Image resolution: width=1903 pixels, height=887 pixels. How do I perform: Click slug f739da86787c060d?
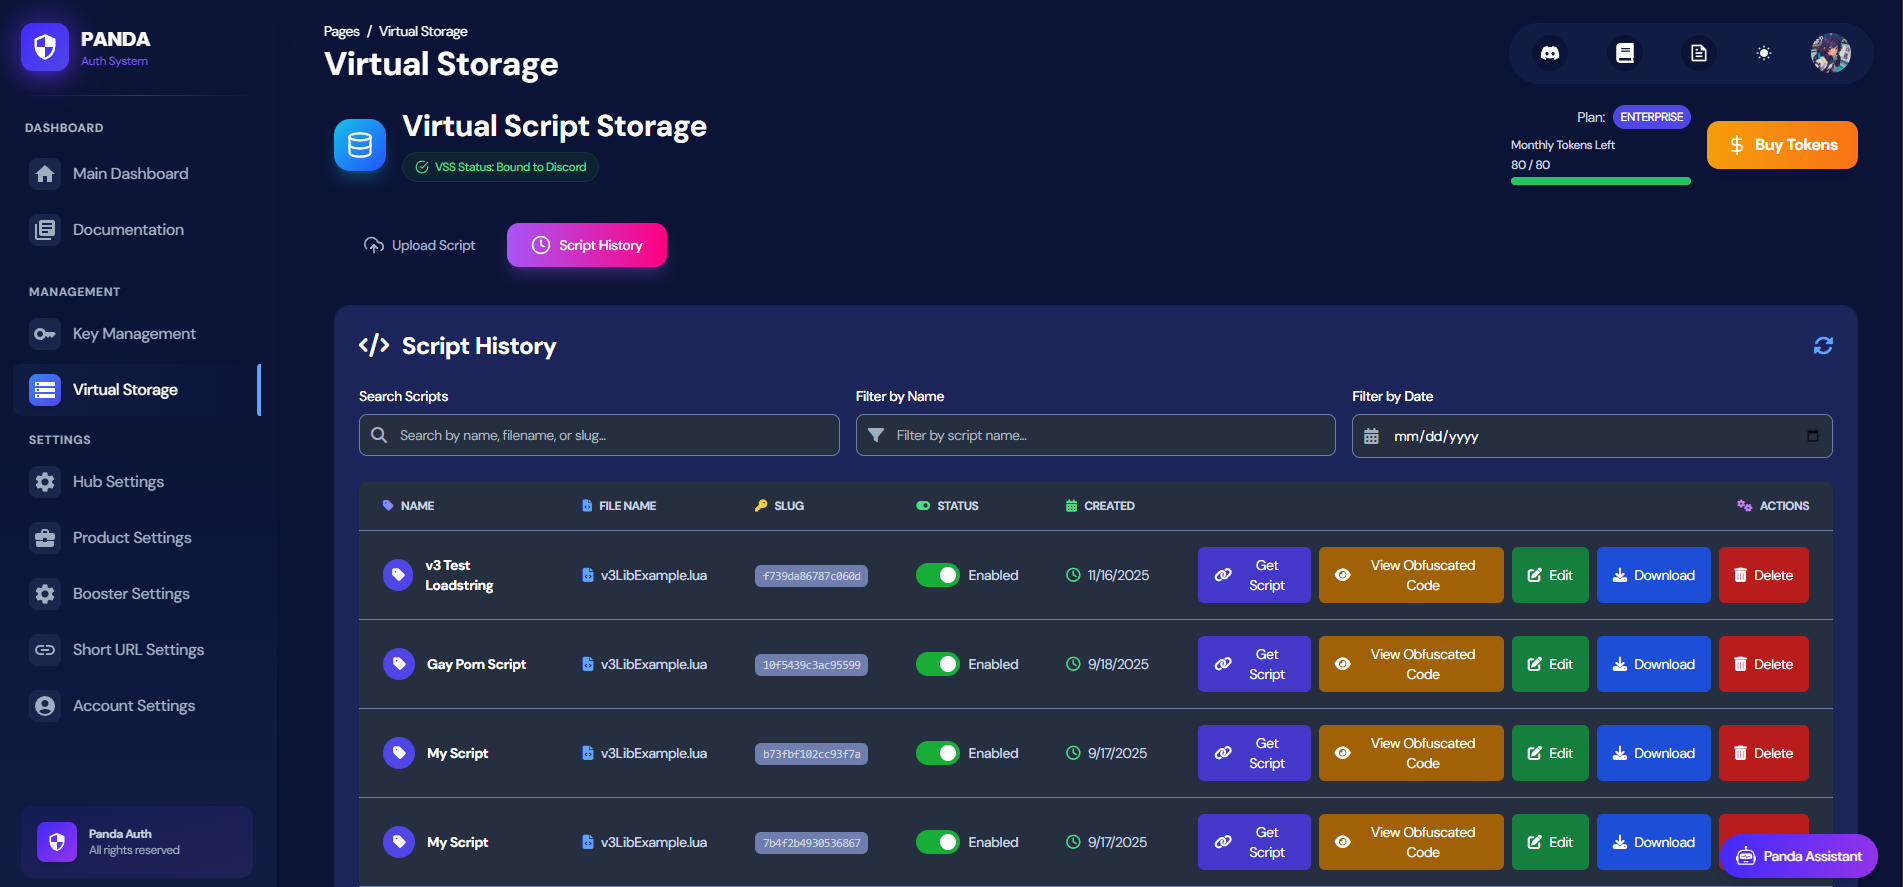tap(811, 576)
